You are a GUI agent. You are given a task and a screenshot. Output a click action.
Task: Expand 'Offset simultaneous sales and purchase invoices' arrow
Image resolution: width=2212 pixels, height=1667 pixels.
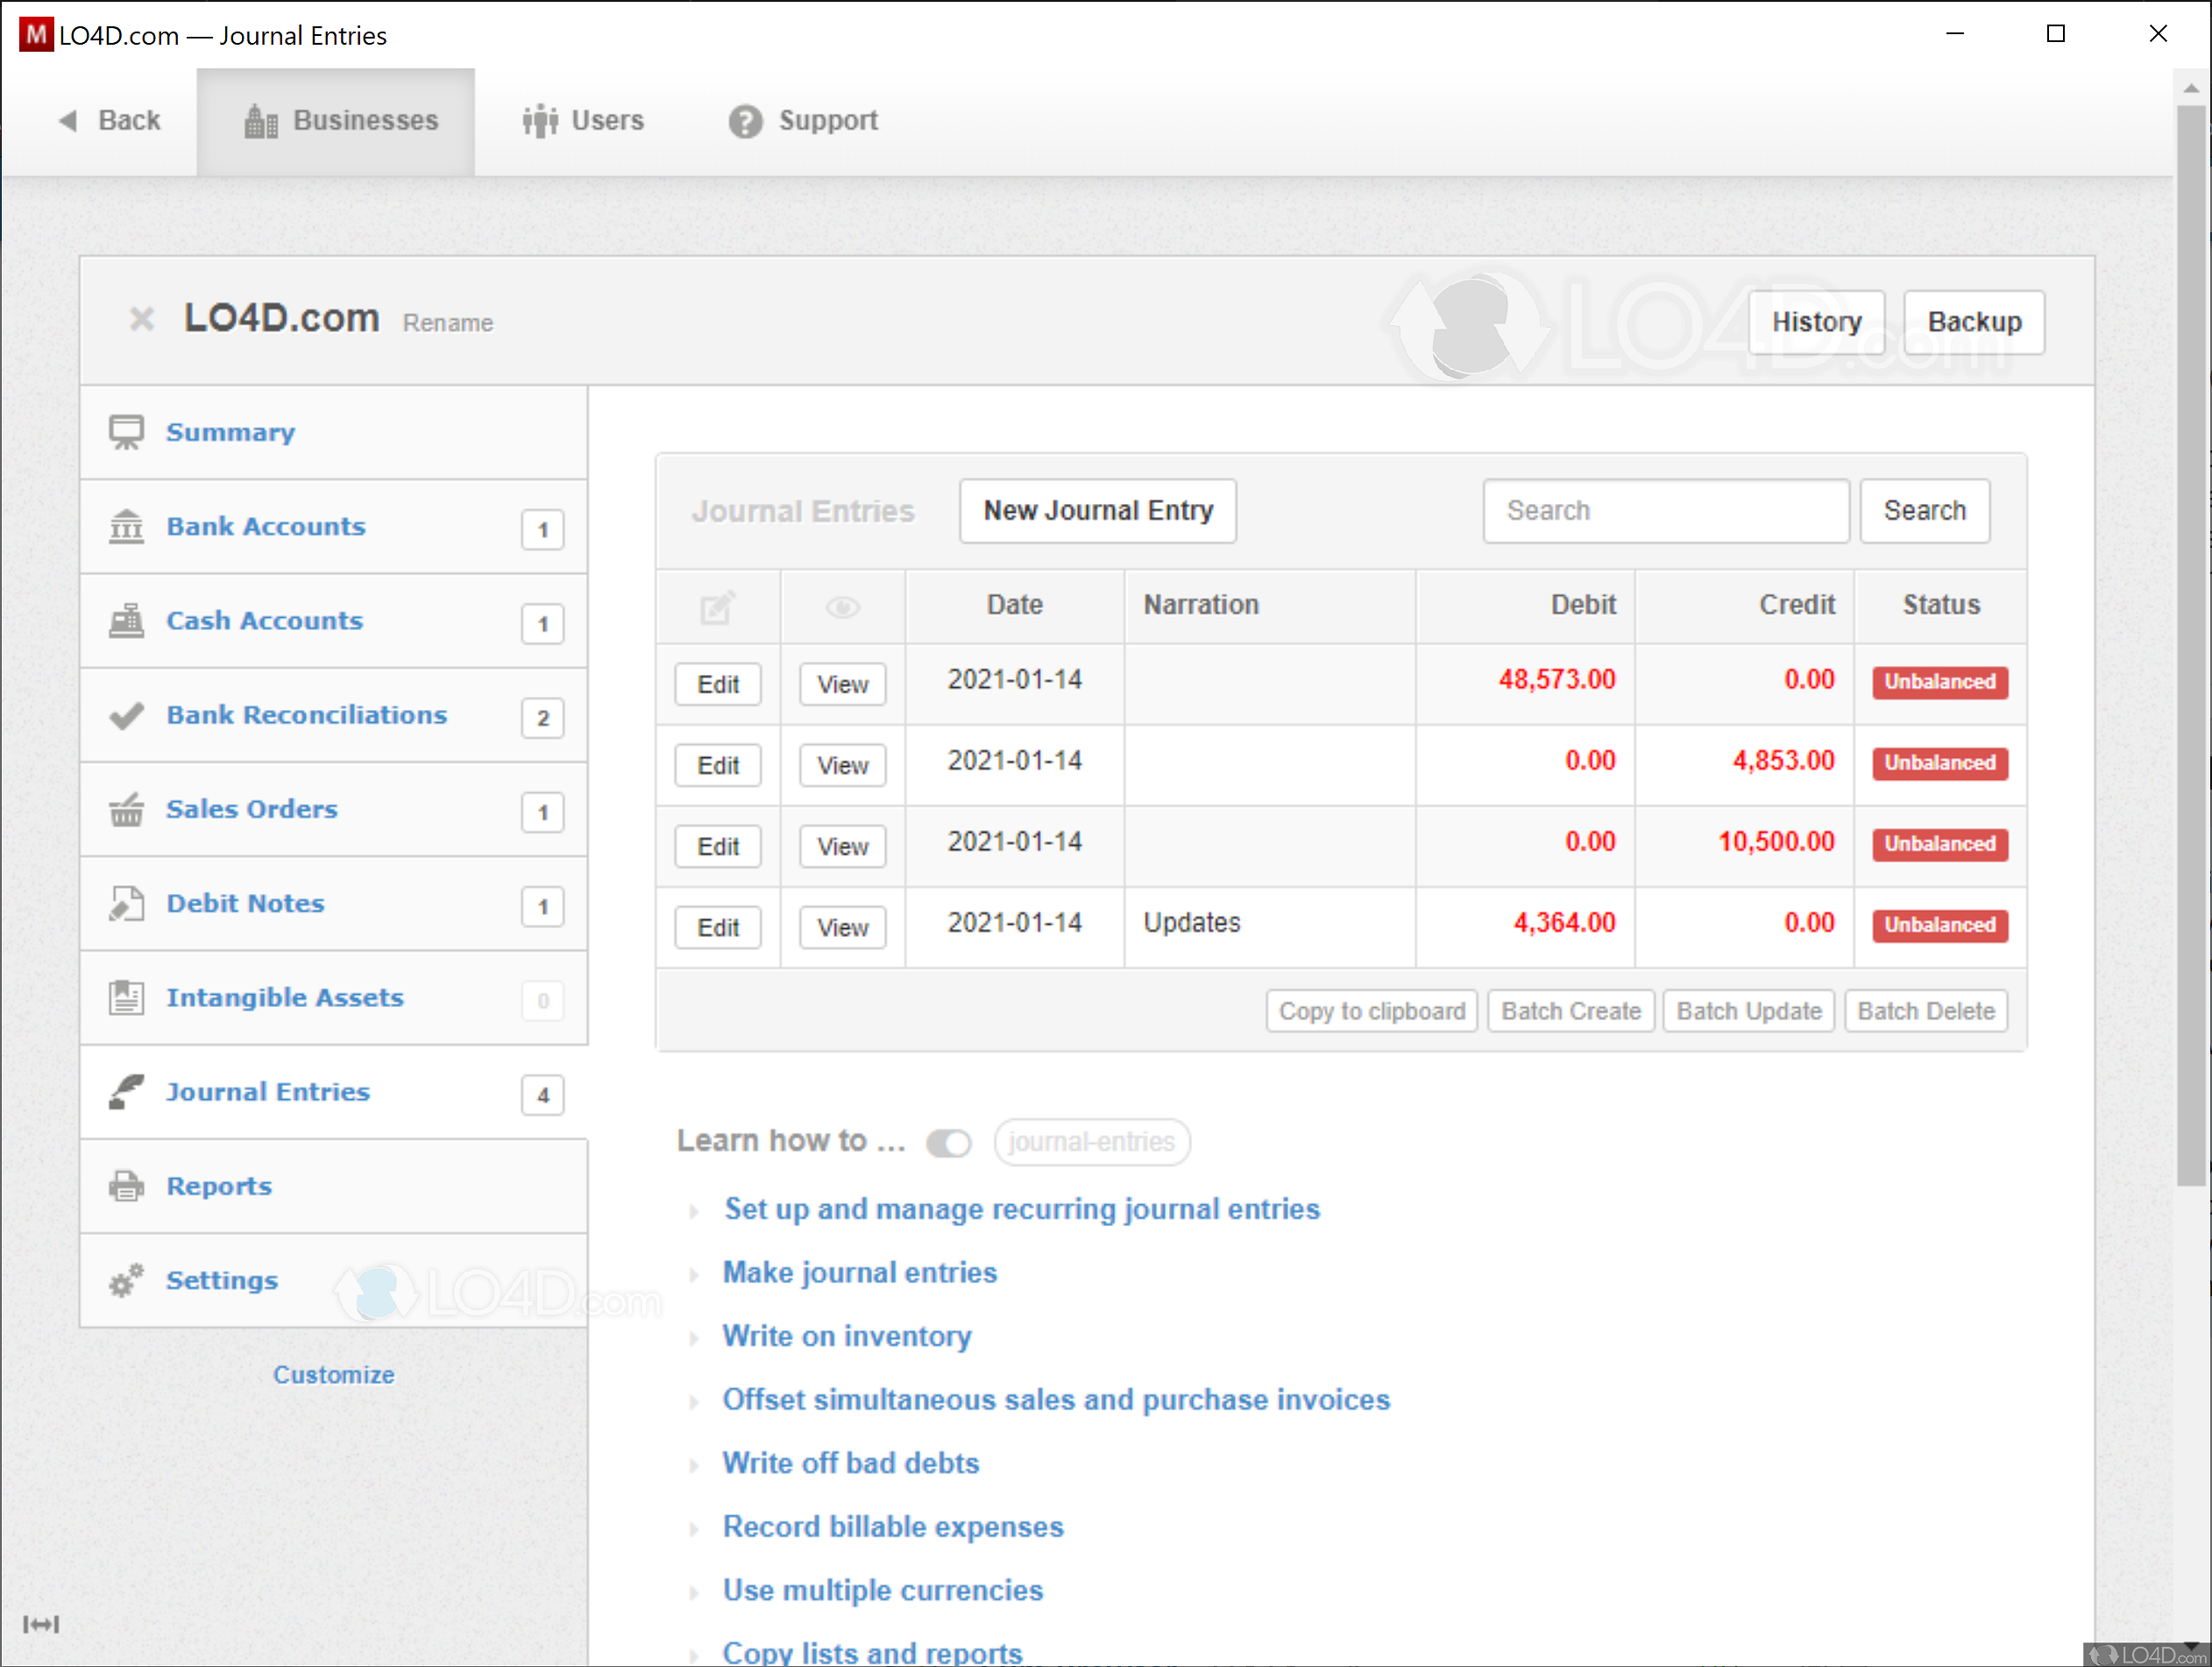point(694,1401)
